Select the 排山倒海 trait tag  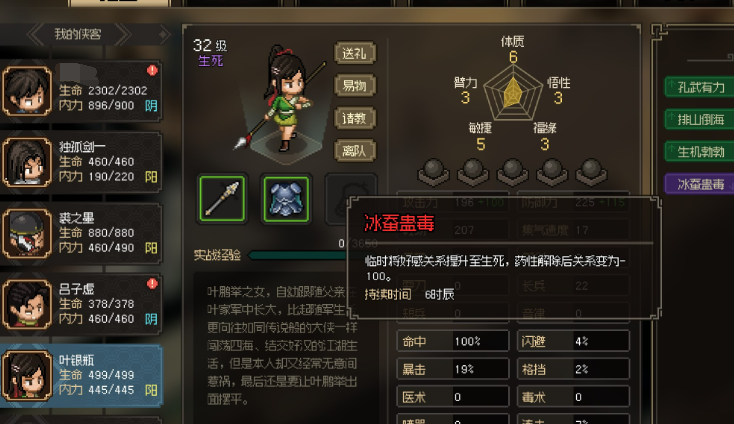tap(699, 119)
